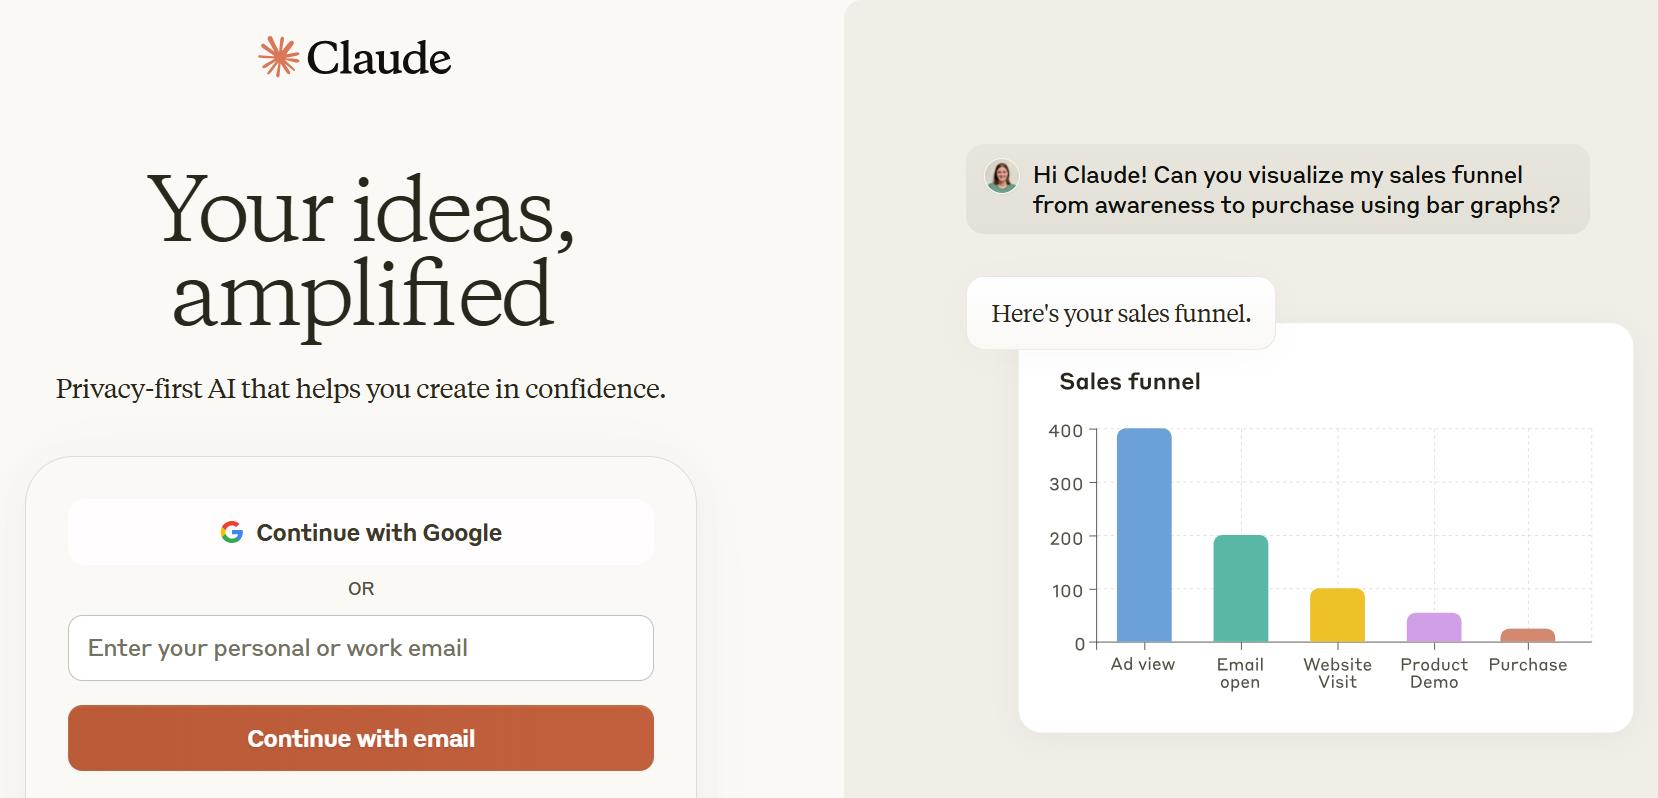This screenshot has height=798, width=1658.
Task: Focus the personal or work email field
Action: [x=361, y=648]
